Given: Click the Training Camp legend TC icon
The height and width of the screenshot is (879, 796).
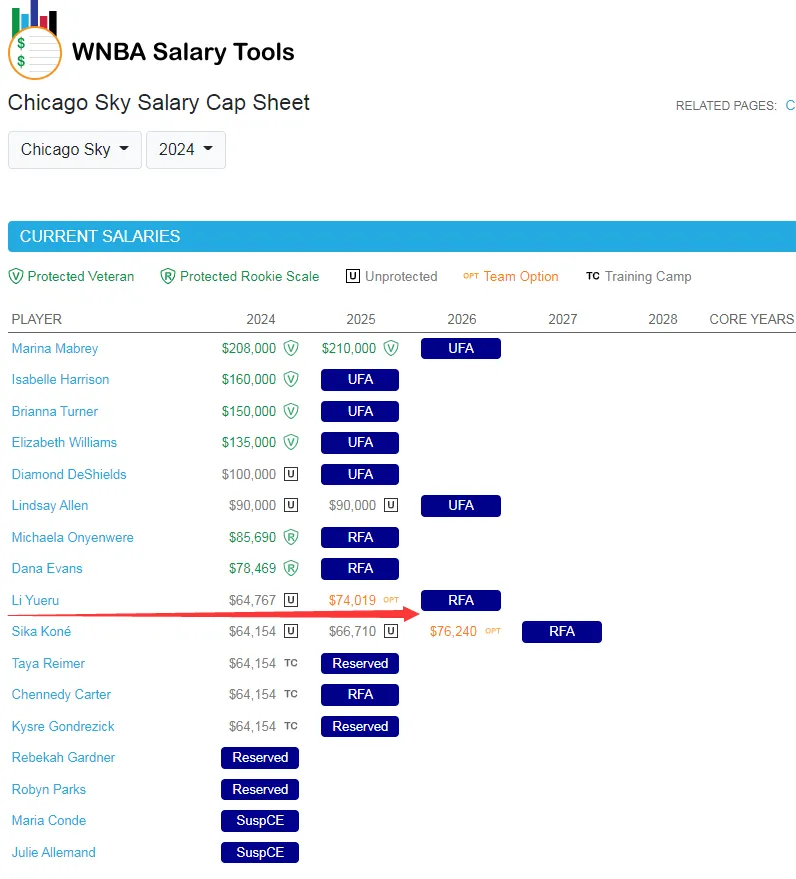Looking at the screenshot, I should [x=593, y=276].
